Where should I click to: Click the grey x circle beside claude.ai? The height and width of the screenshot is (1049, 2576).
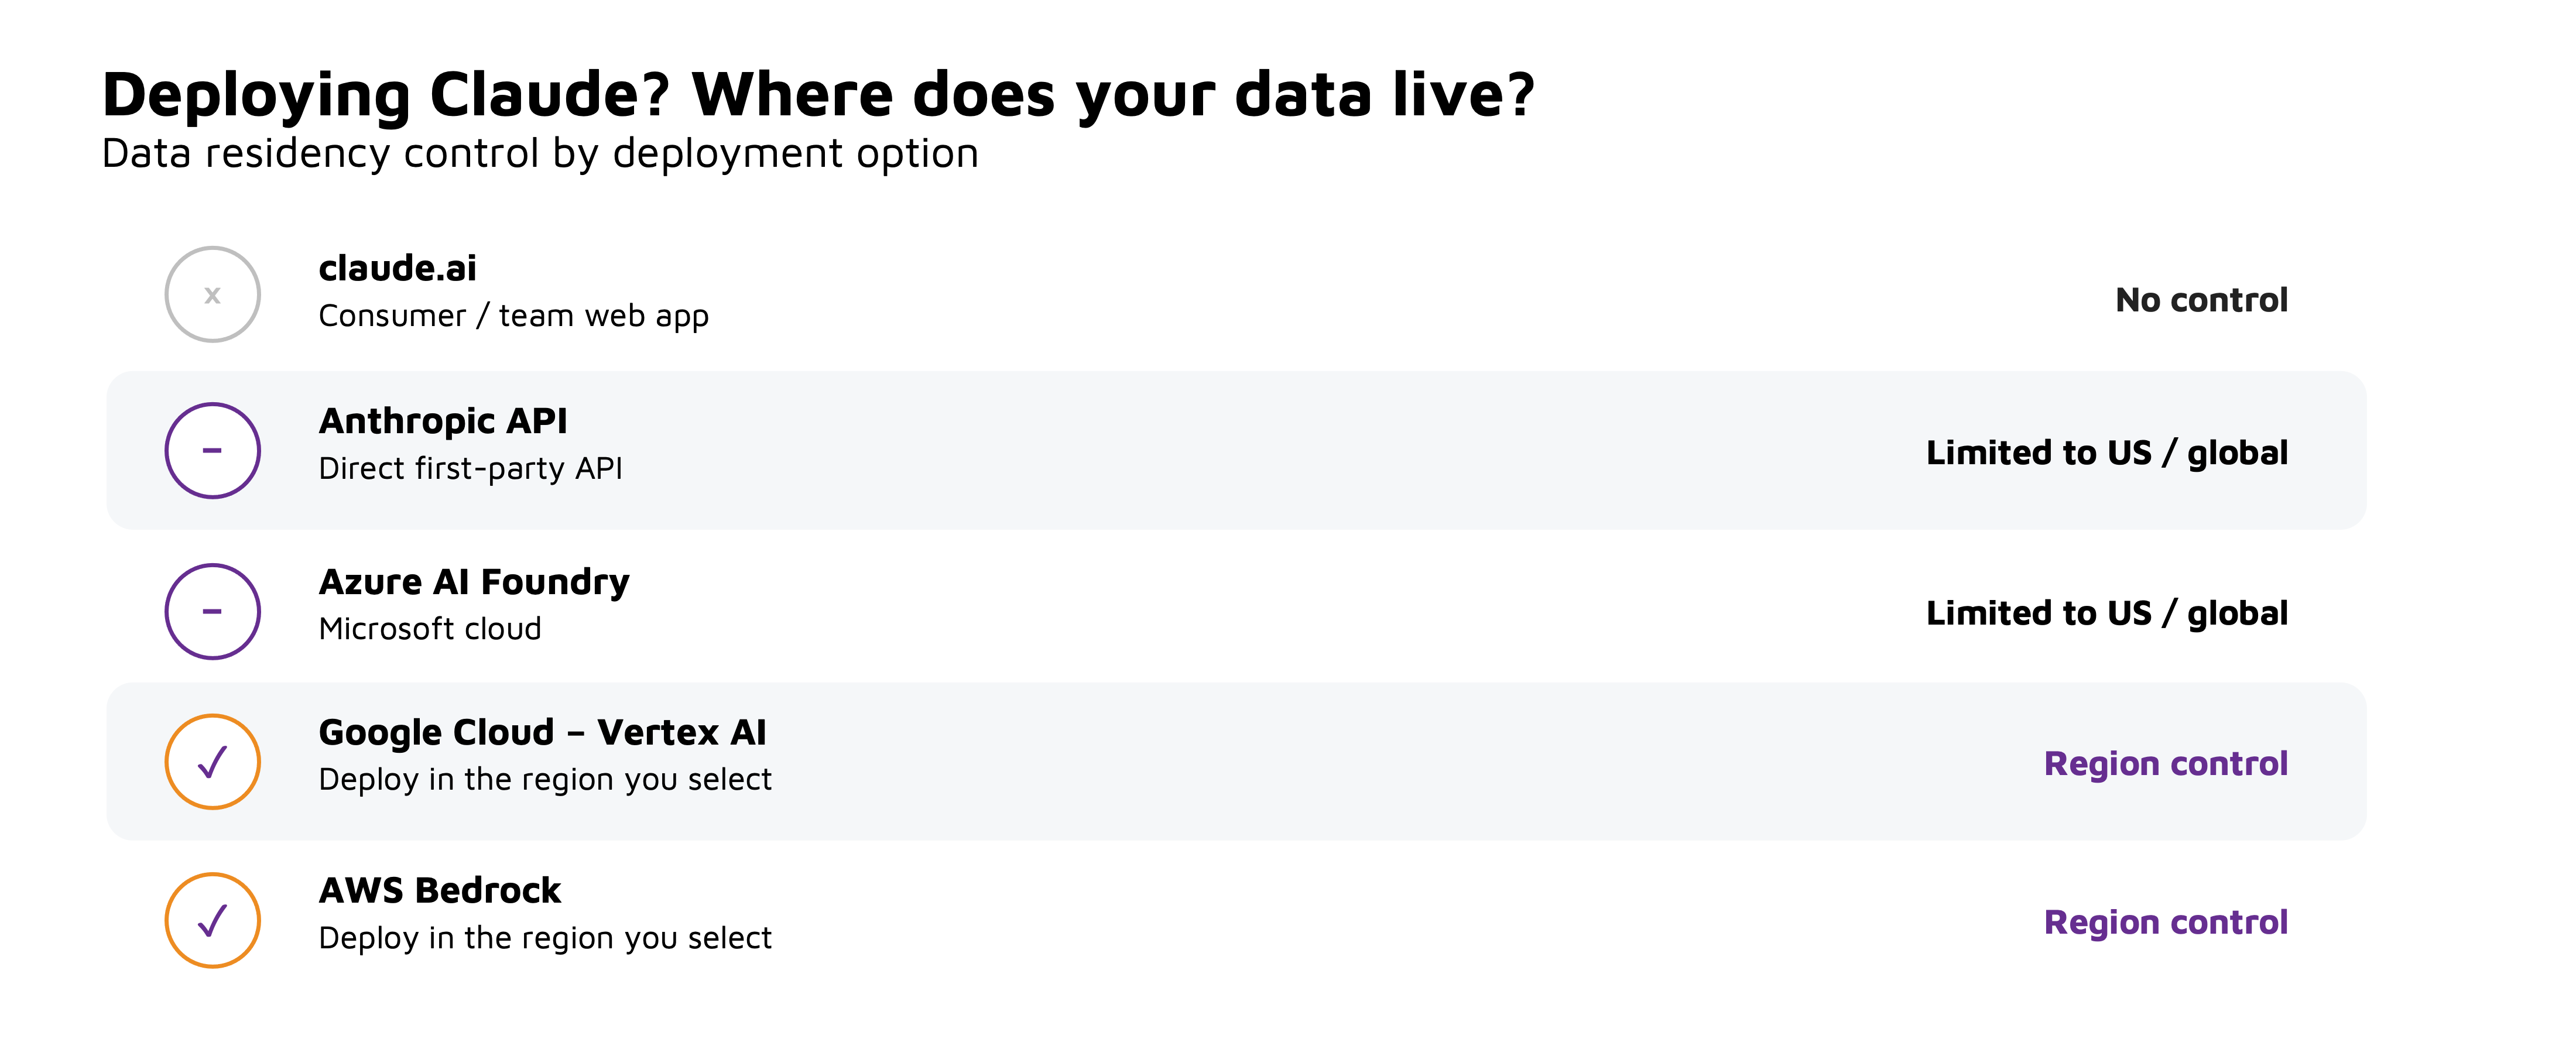pyautogui.click(x=213, y=295)
